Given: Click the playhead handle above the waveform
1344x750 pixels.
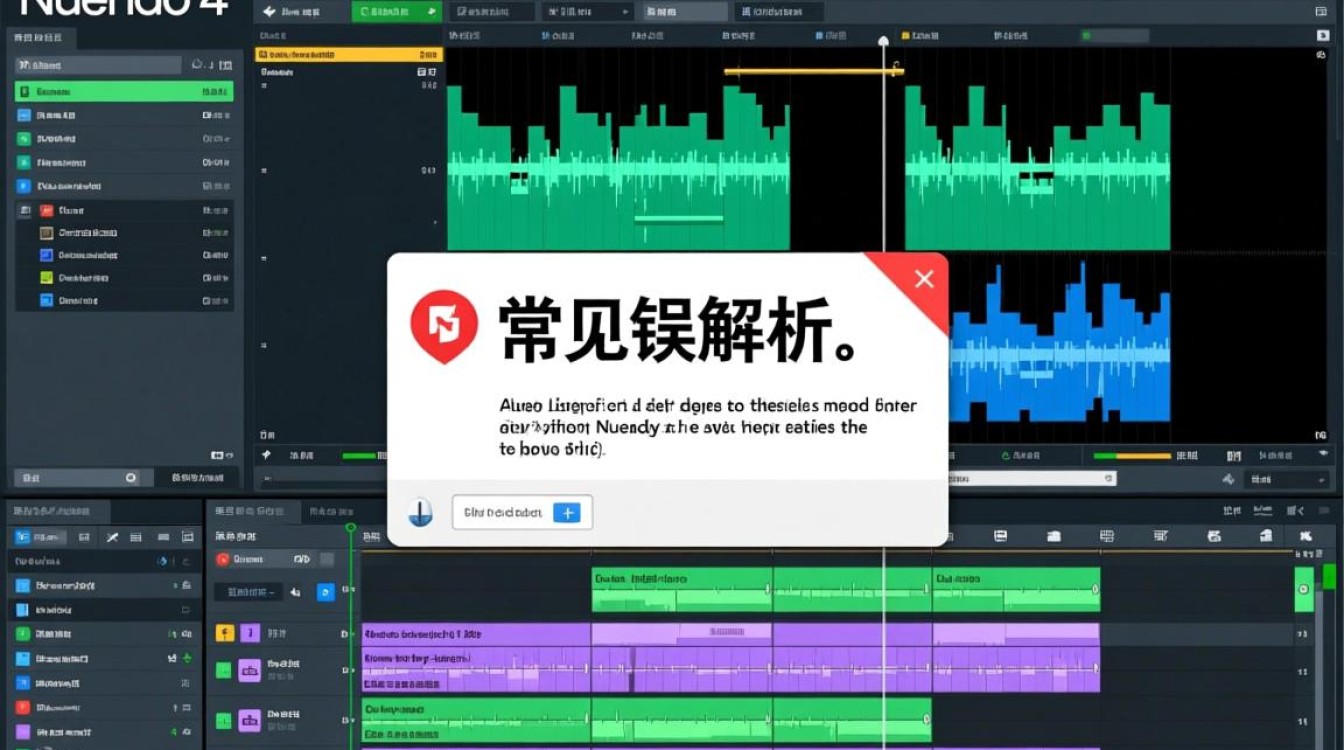Looking at the screenshot, I should 883,42.
